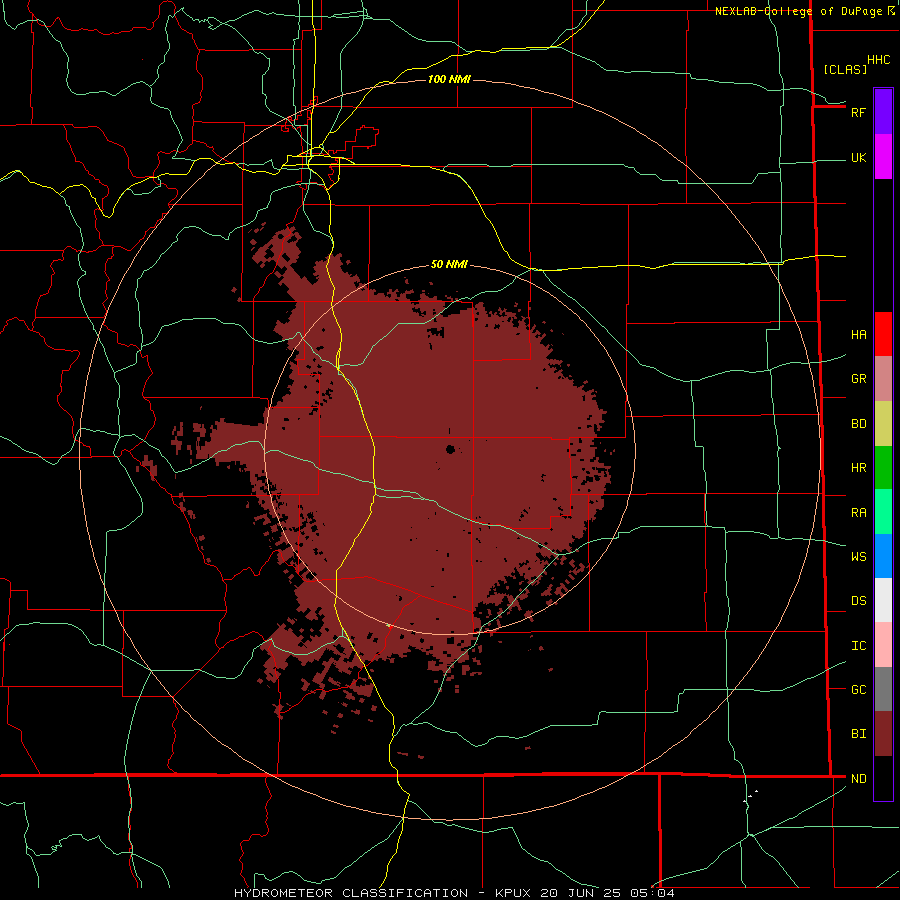
Task: Click the 100 NMI range ring label
Action: pyautogui.click(x=449, y=79)
